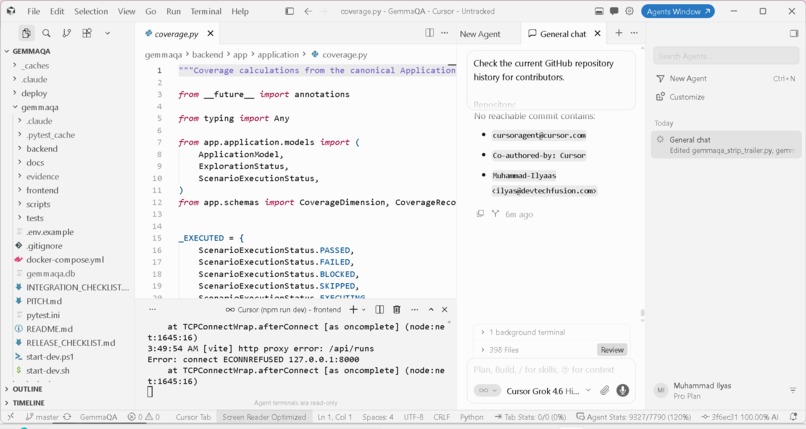Screen dimensions: 806x429
Task: Close the coverage.py tab
Action: (x=210, y=33)
